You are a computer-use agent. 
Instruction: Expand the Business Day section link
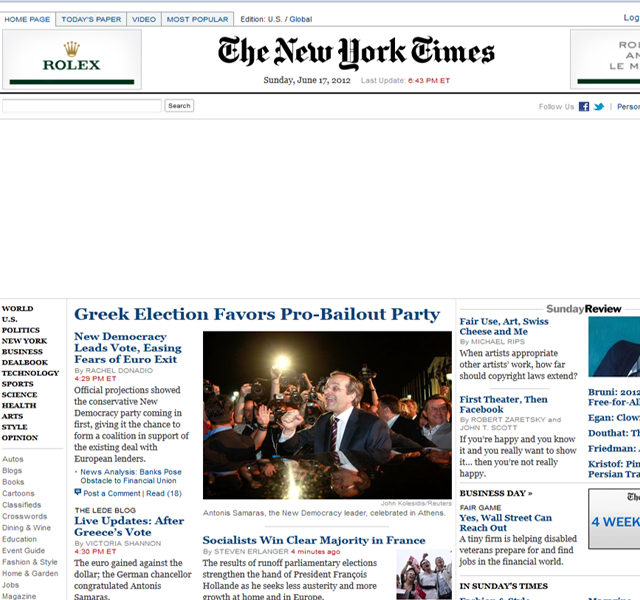(x=496, y=493)
